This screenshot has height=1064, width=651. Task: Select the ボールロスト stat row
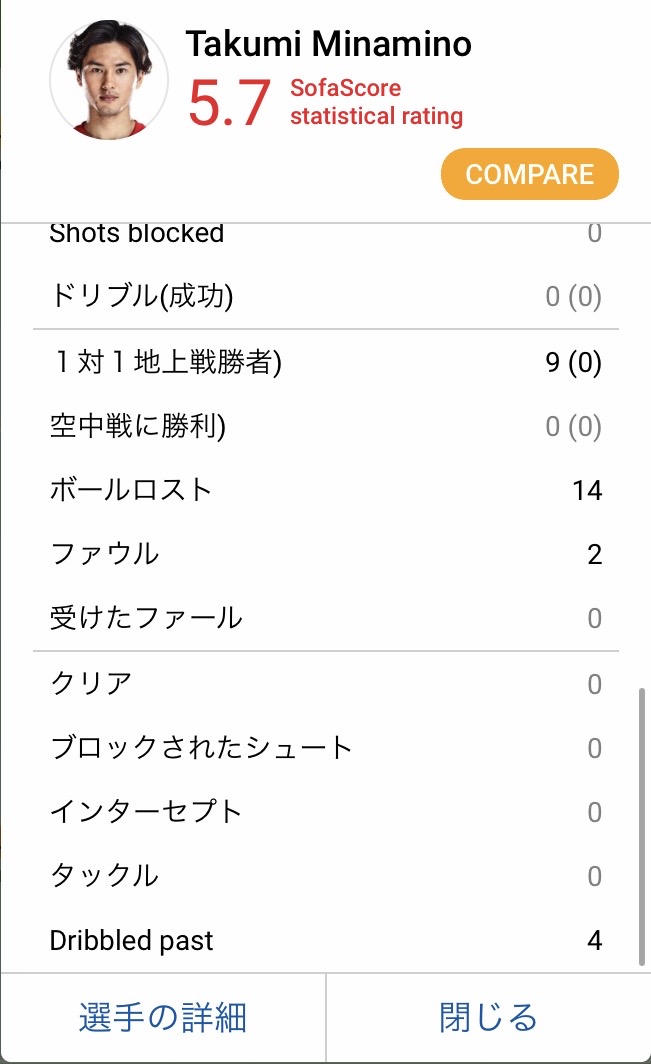[325, 490]
